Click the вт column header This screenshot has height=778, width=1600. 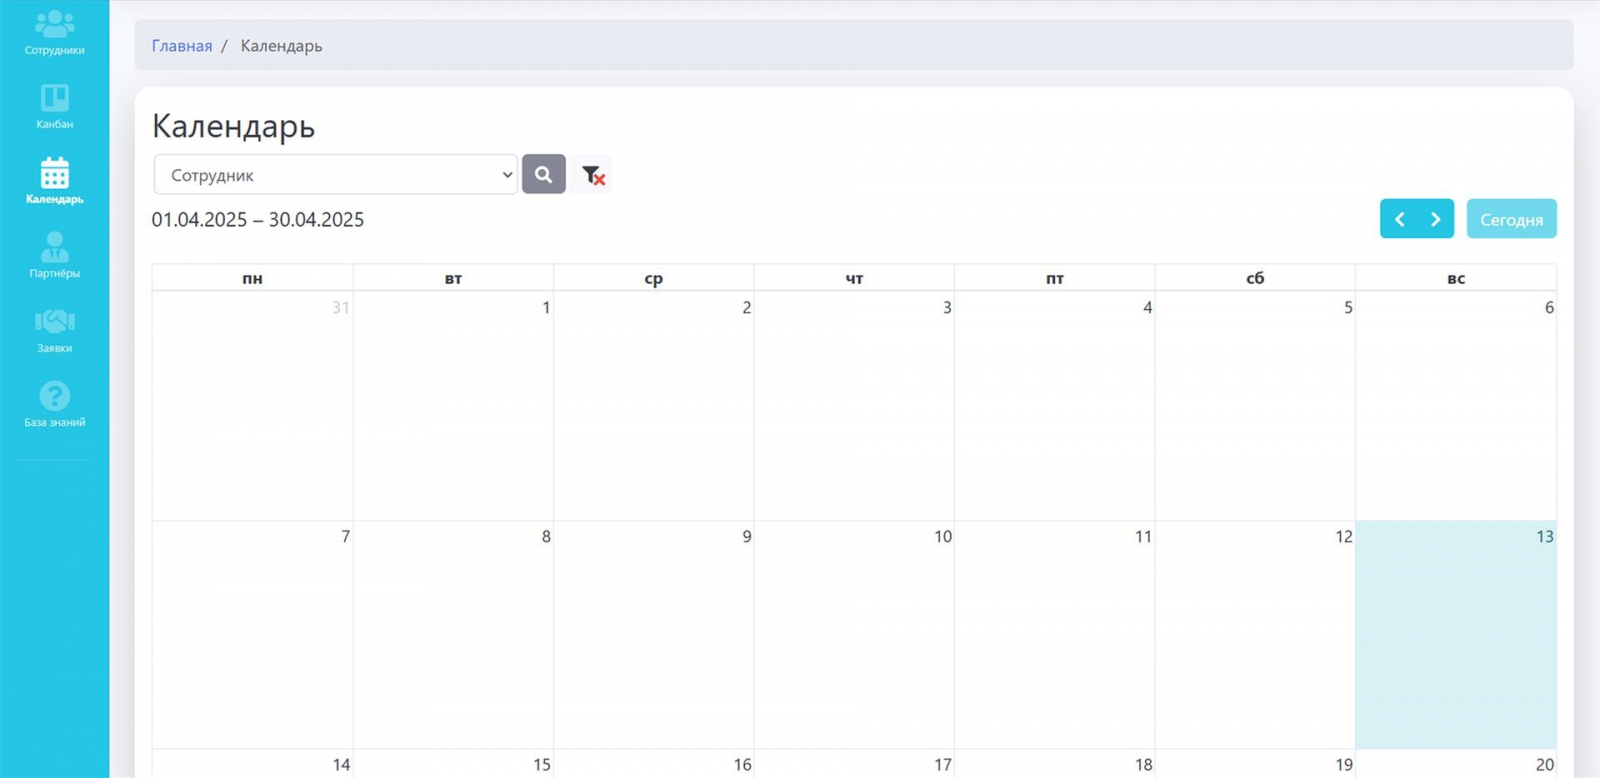(x=453, y=278)
